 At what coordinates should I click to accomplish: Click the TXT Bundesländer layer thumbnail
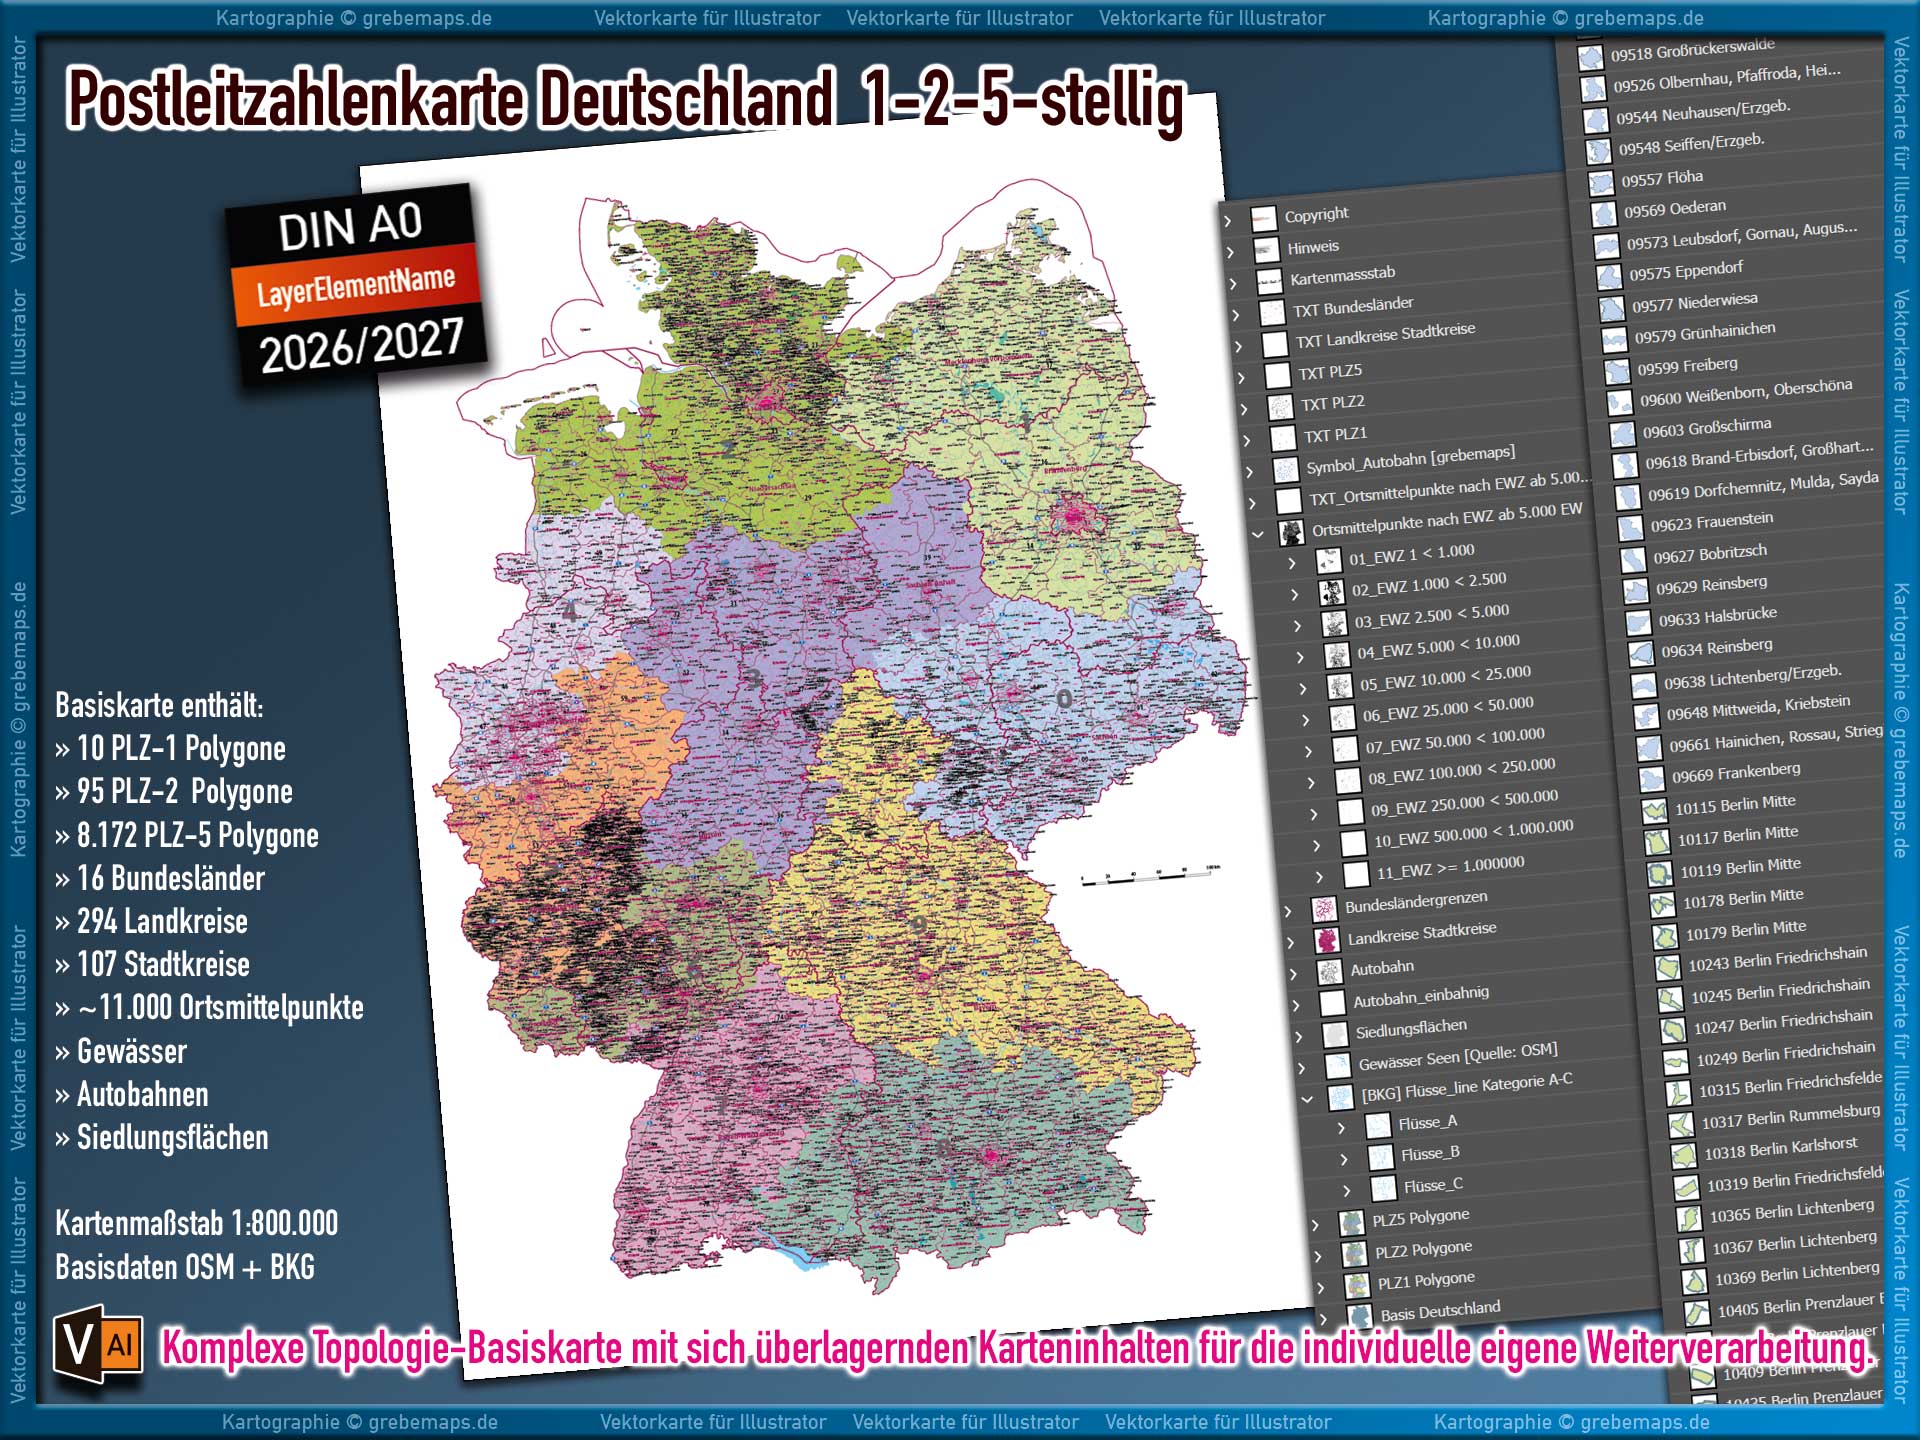tap(1273, 313)
